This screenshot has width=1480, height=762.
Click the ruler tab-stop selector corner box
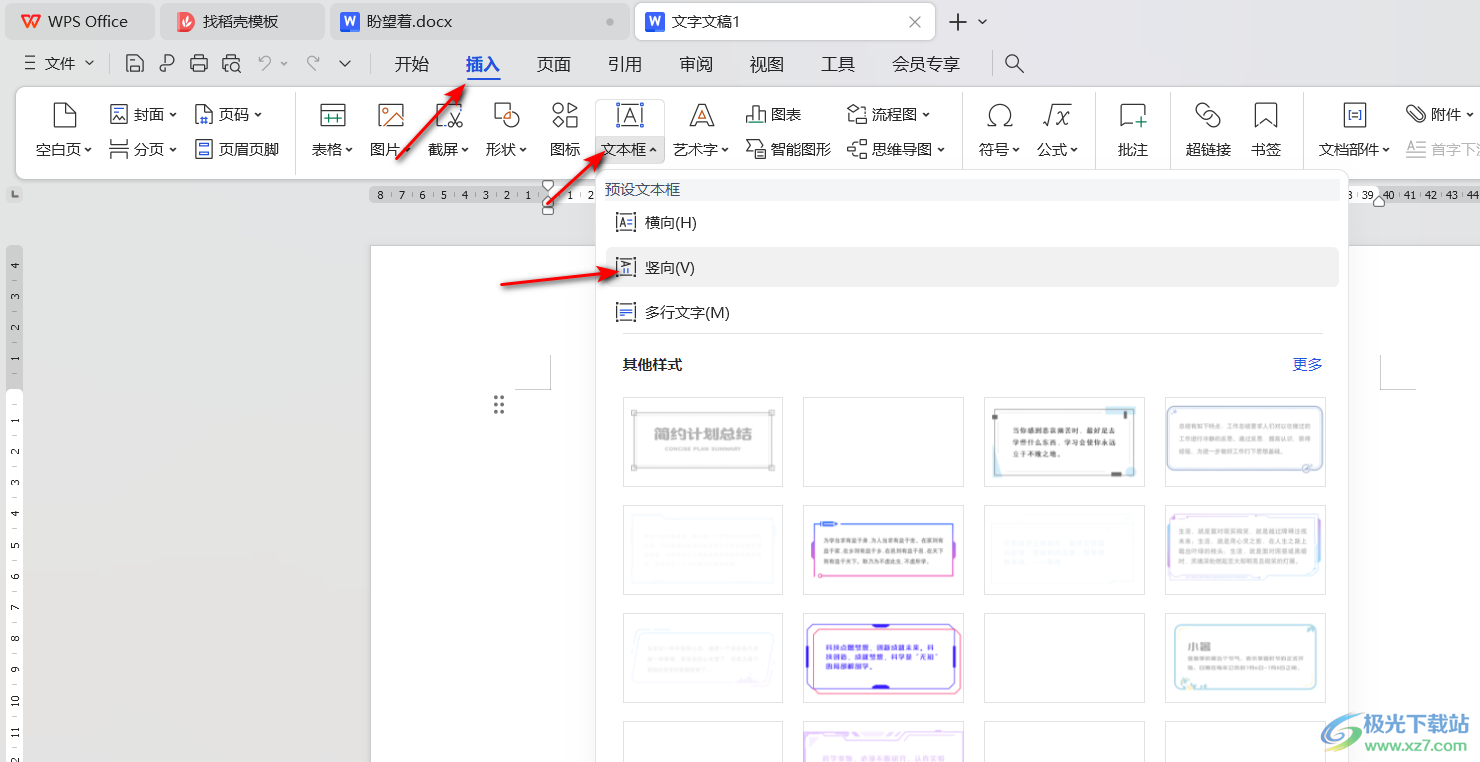(14, 194)
